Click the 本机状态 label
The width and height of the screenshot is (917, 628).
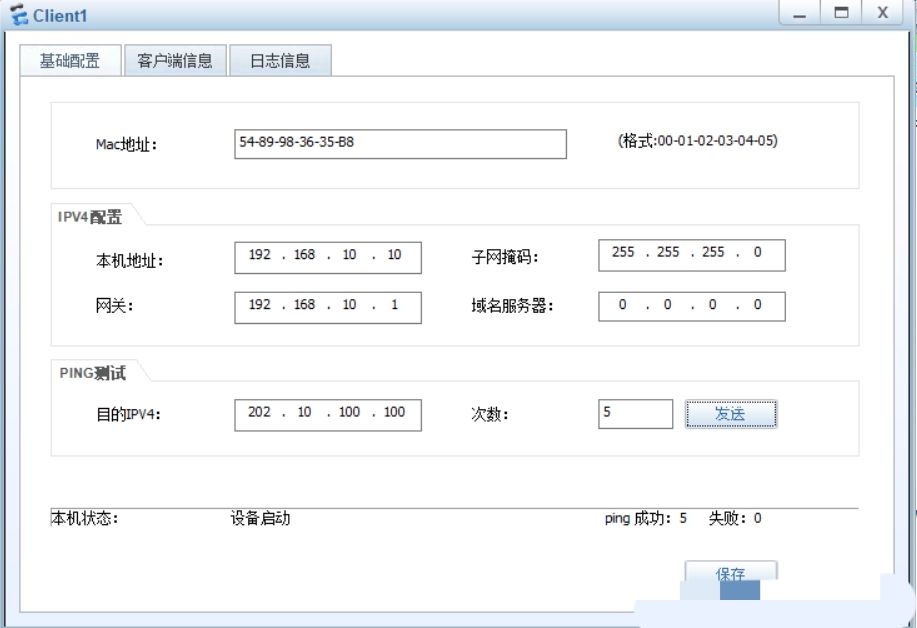point(85,518)
